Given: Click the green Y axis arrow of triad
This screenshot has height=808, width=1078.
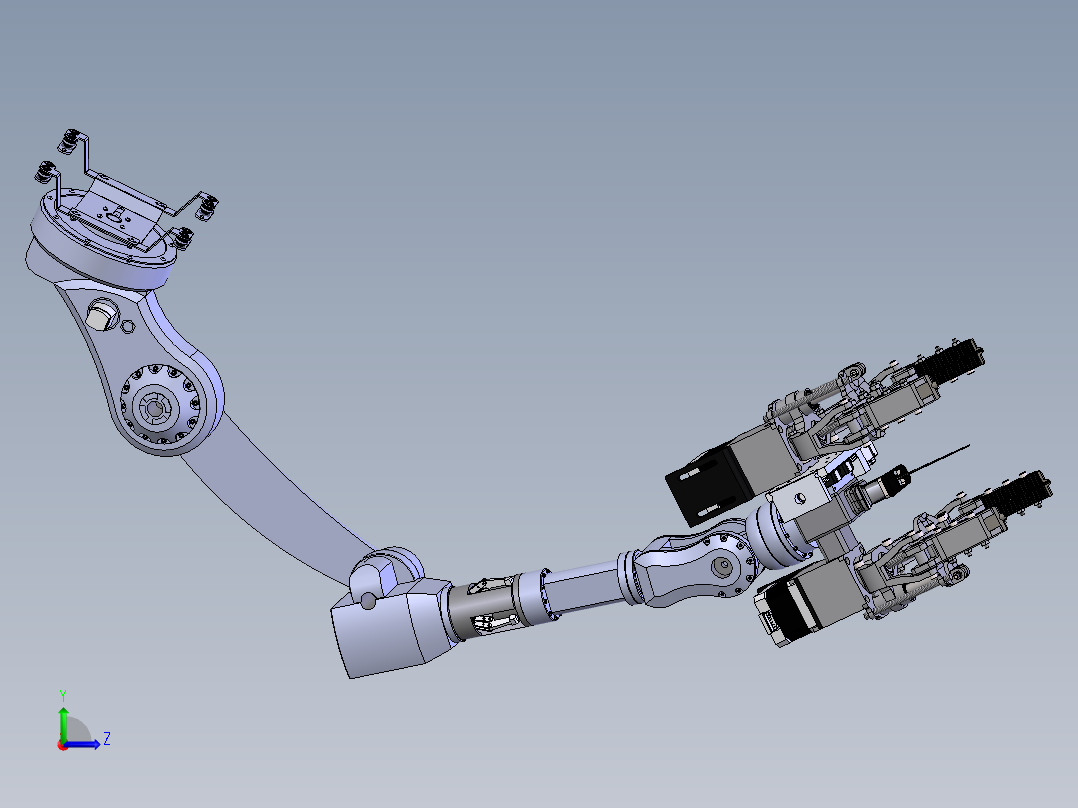Looking at the screenshot, I should tap(63, 720).
